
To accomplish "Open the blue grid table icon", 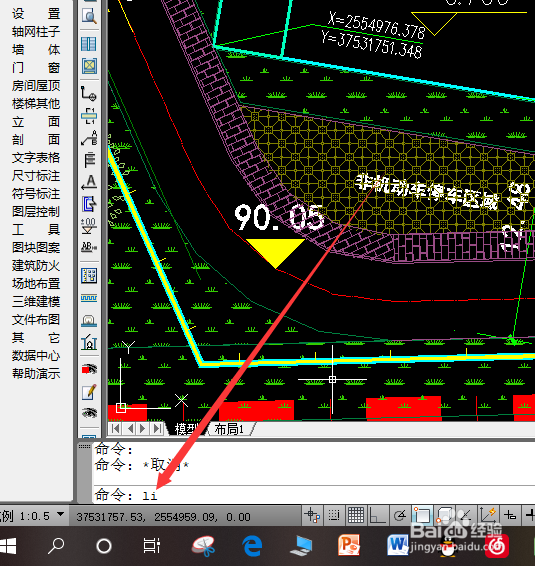I will point(89,276).
